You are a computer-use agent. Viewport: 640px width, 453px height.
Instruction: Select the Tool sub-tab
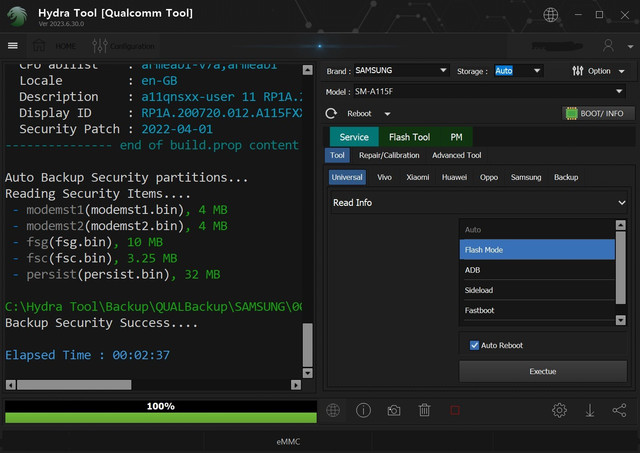[337, 155]
